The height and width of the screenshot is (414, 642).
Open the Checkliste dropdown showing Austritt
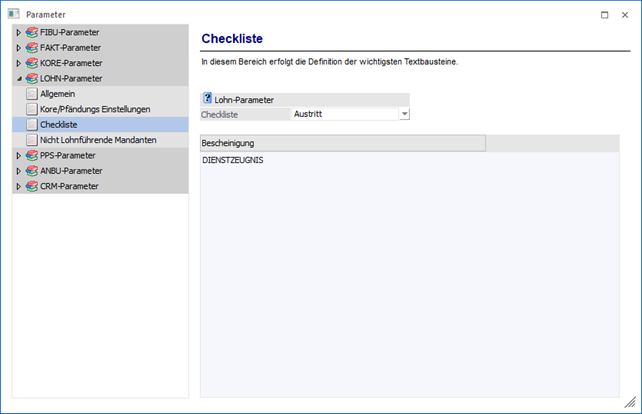(x=404, y=114)
